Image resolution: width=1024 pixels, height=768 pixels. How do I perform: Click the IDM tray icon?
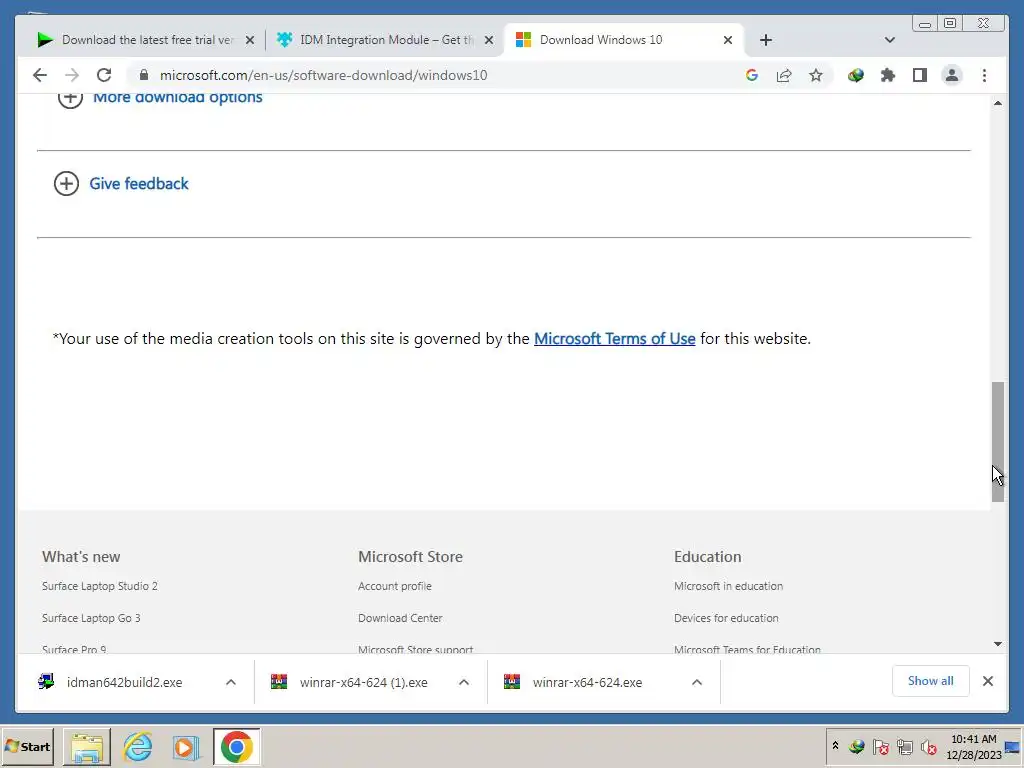tap(856, 746)
